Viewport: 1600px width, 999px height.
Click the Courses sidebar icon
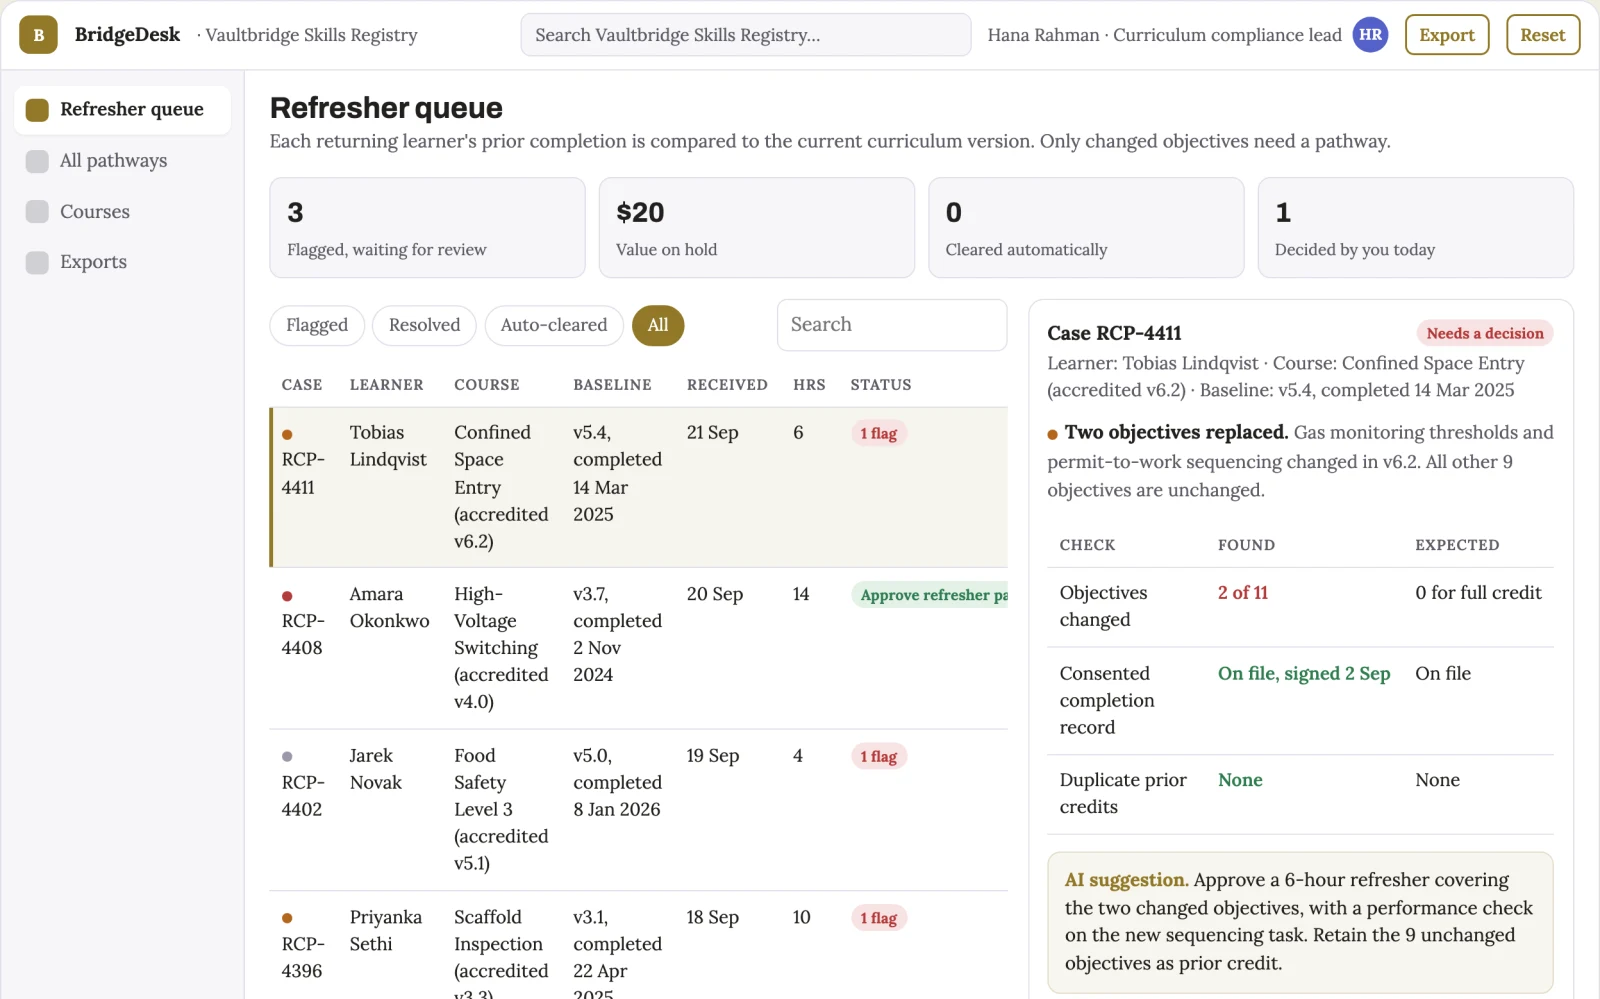pos(37,212)
